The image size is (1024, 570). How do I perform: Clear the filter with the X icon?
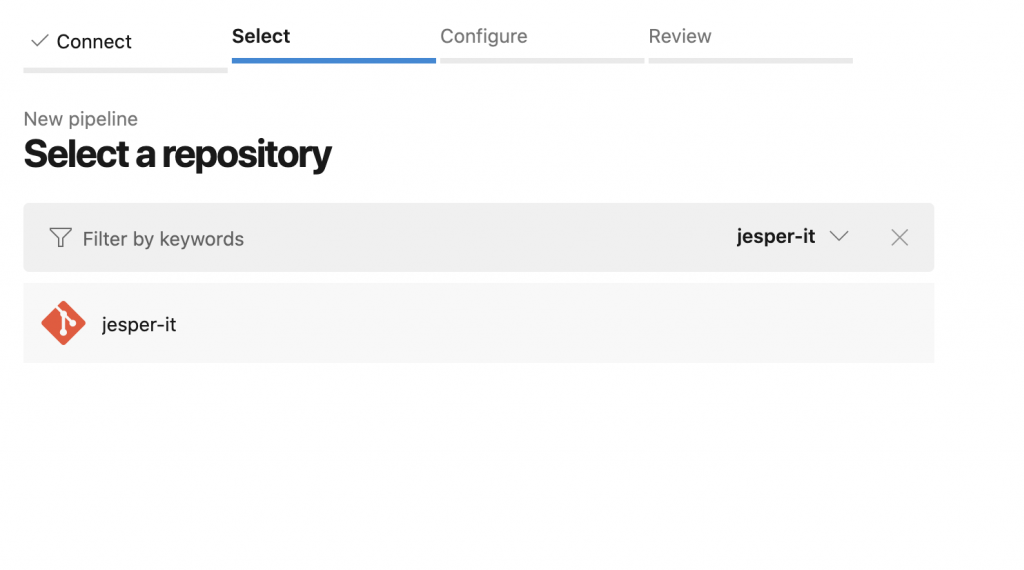click(899, 237)
